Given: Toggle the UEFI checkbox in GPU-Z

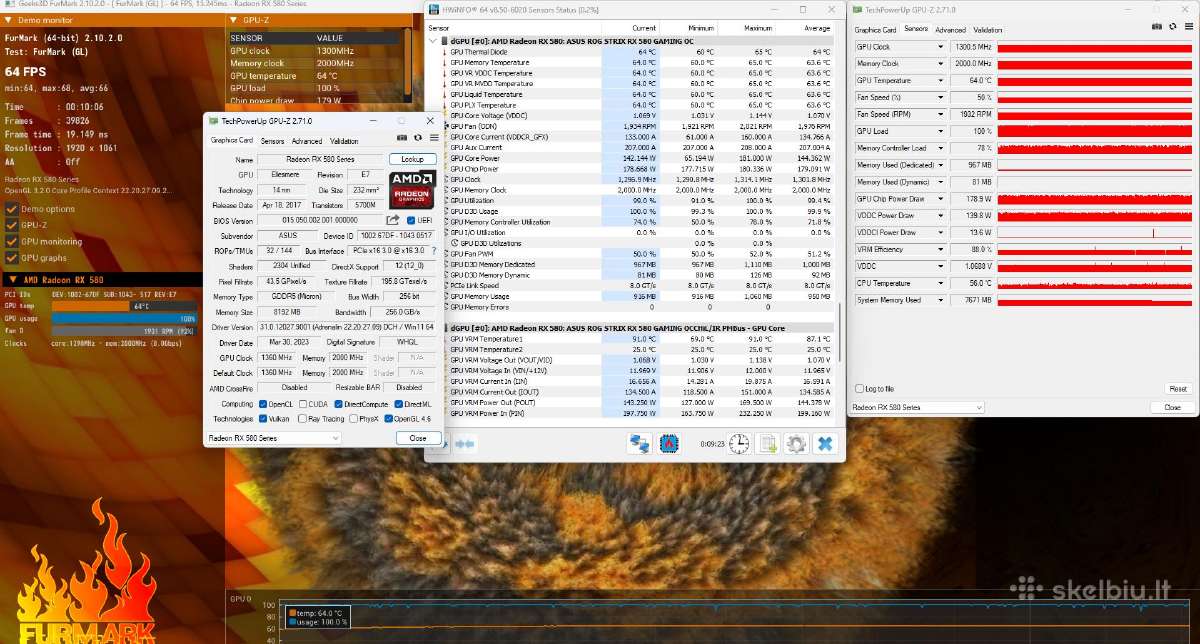Looking at the screenshot, I should (x=411, y=220).
